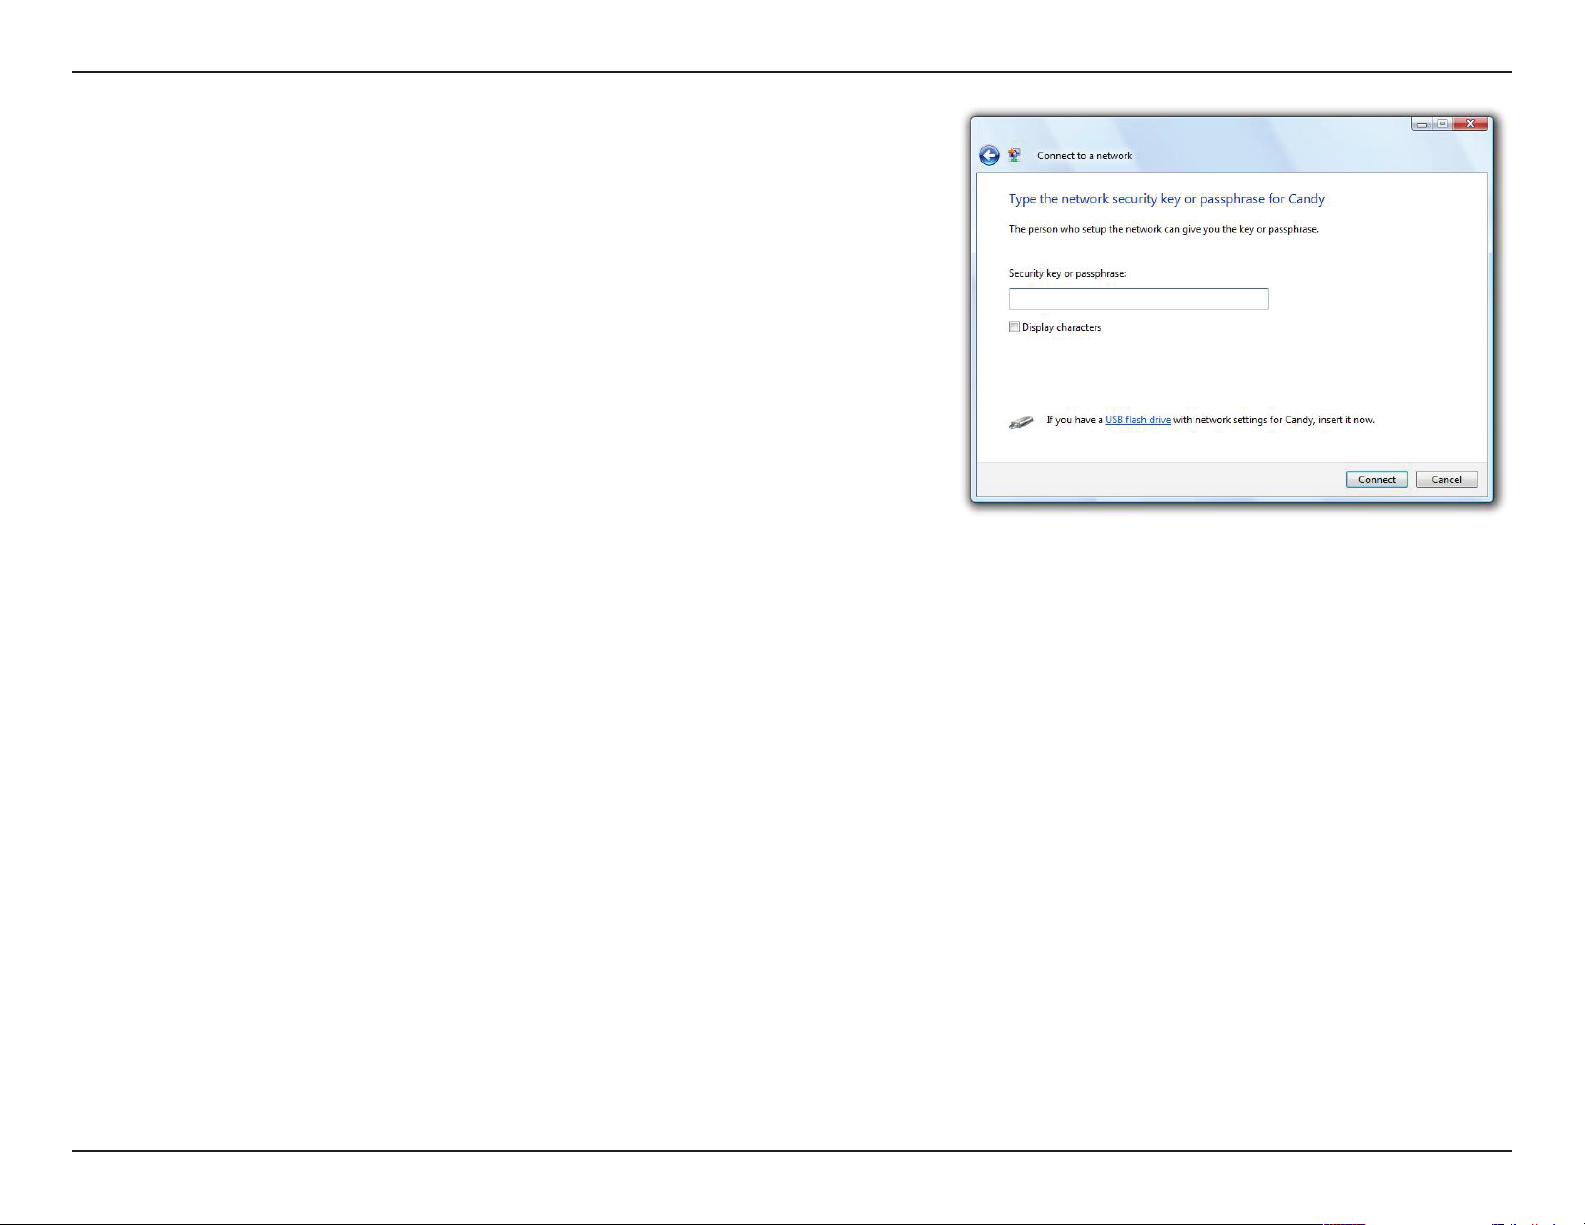Click the blue Back arrow button
The height and width of the screenshot is (1225, 1585).
pyautogui.click(x=989, y=155)
